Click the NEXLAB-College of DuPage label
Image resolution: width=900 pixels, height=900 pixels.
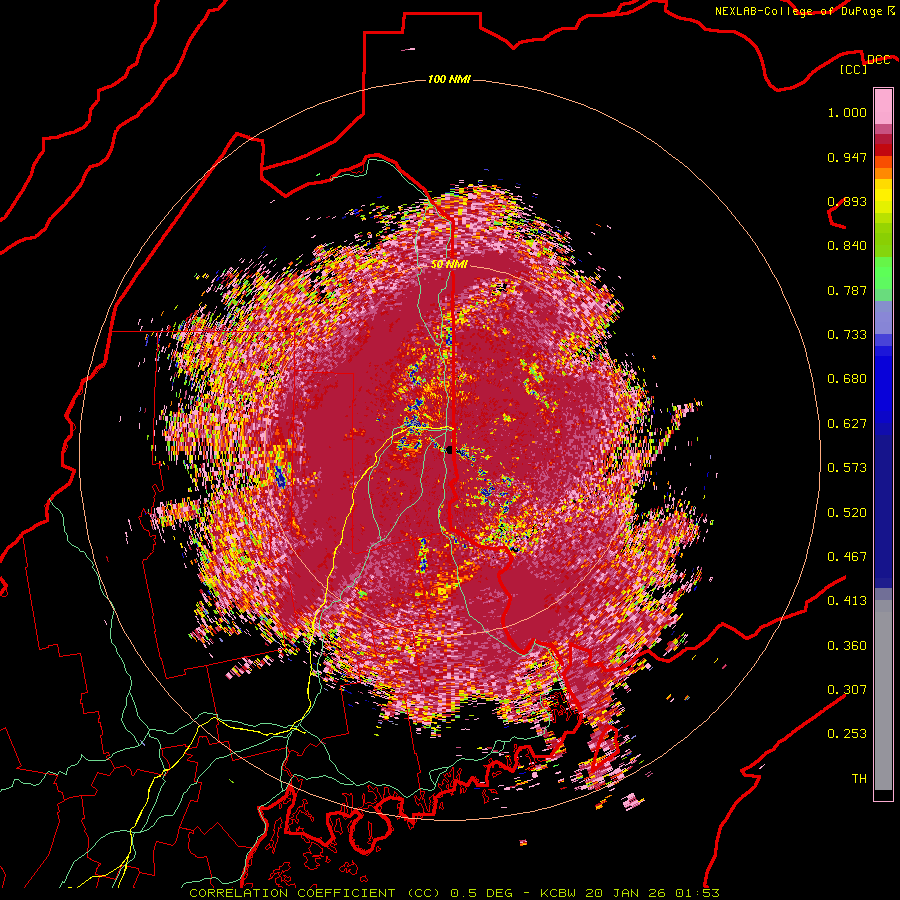(804, 11)
